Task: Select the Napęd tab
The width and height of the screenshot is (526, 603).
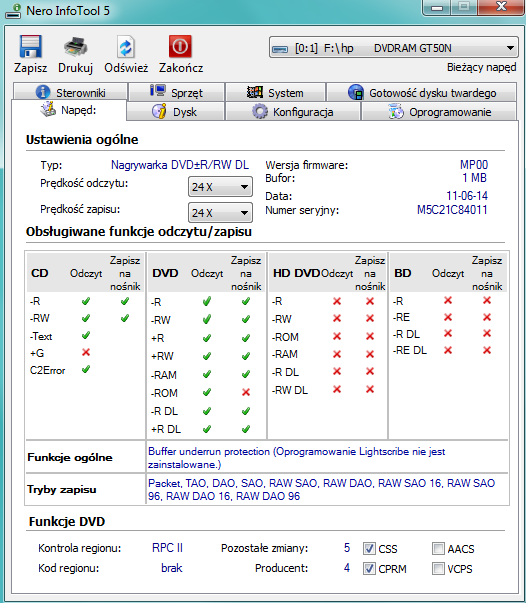Action: 69,110
